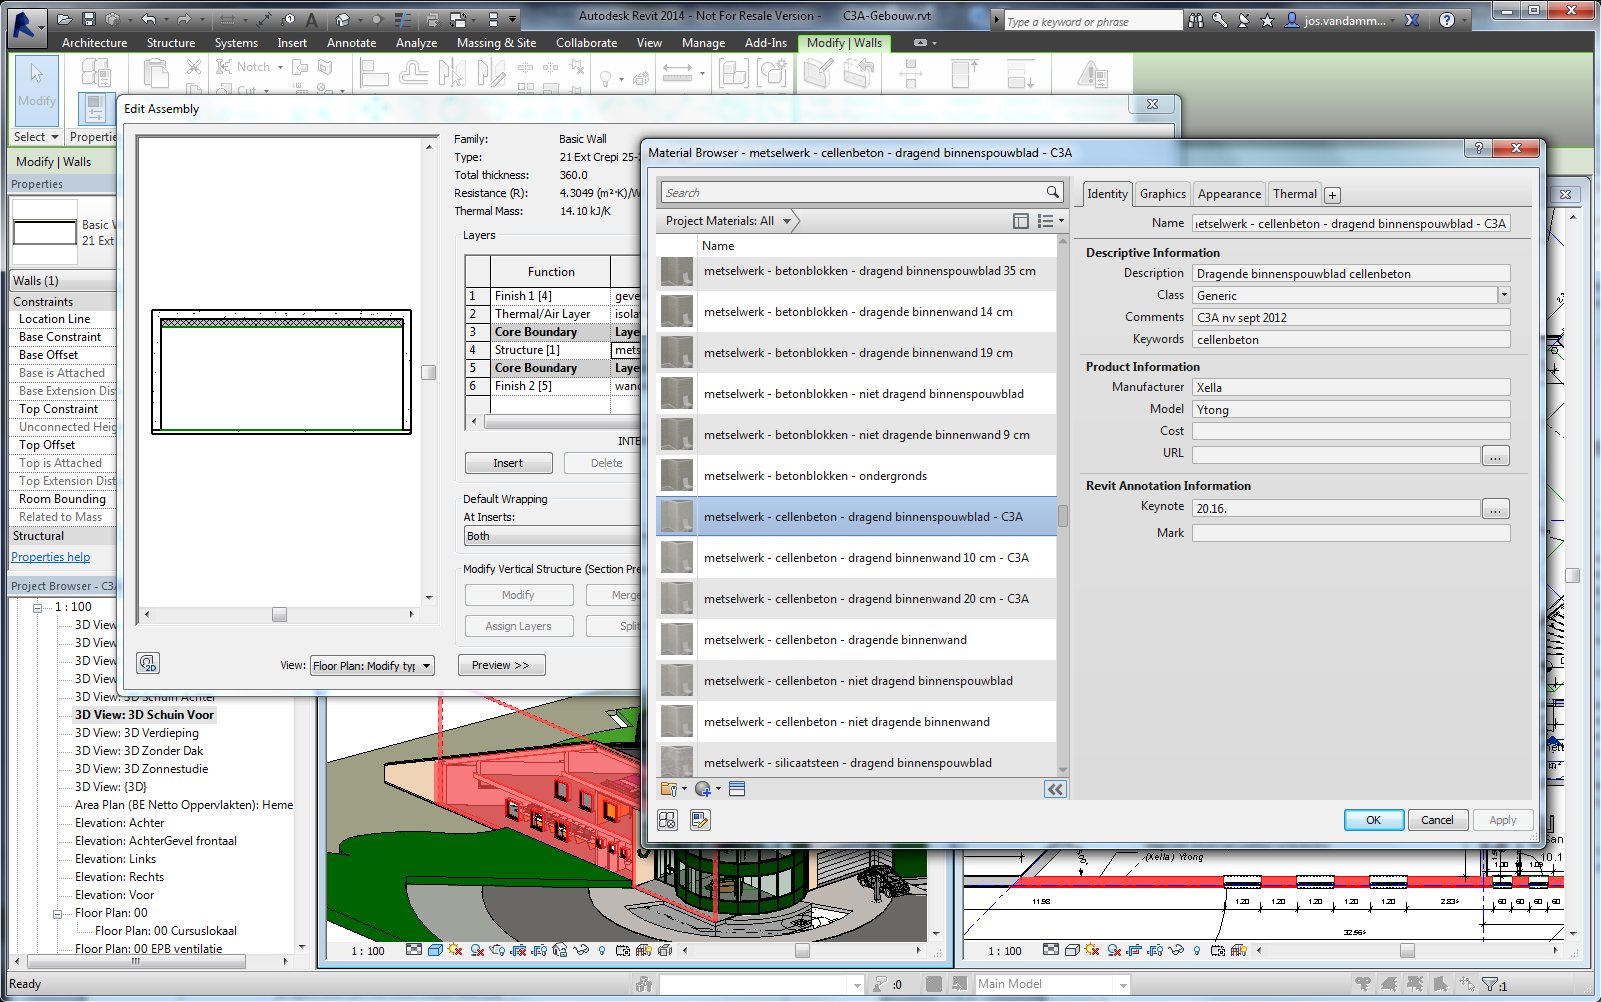Open the Massing & Site ribbon tab
The height and width of the screenshot is (1002, 1601).
click(x=496, y=43)
